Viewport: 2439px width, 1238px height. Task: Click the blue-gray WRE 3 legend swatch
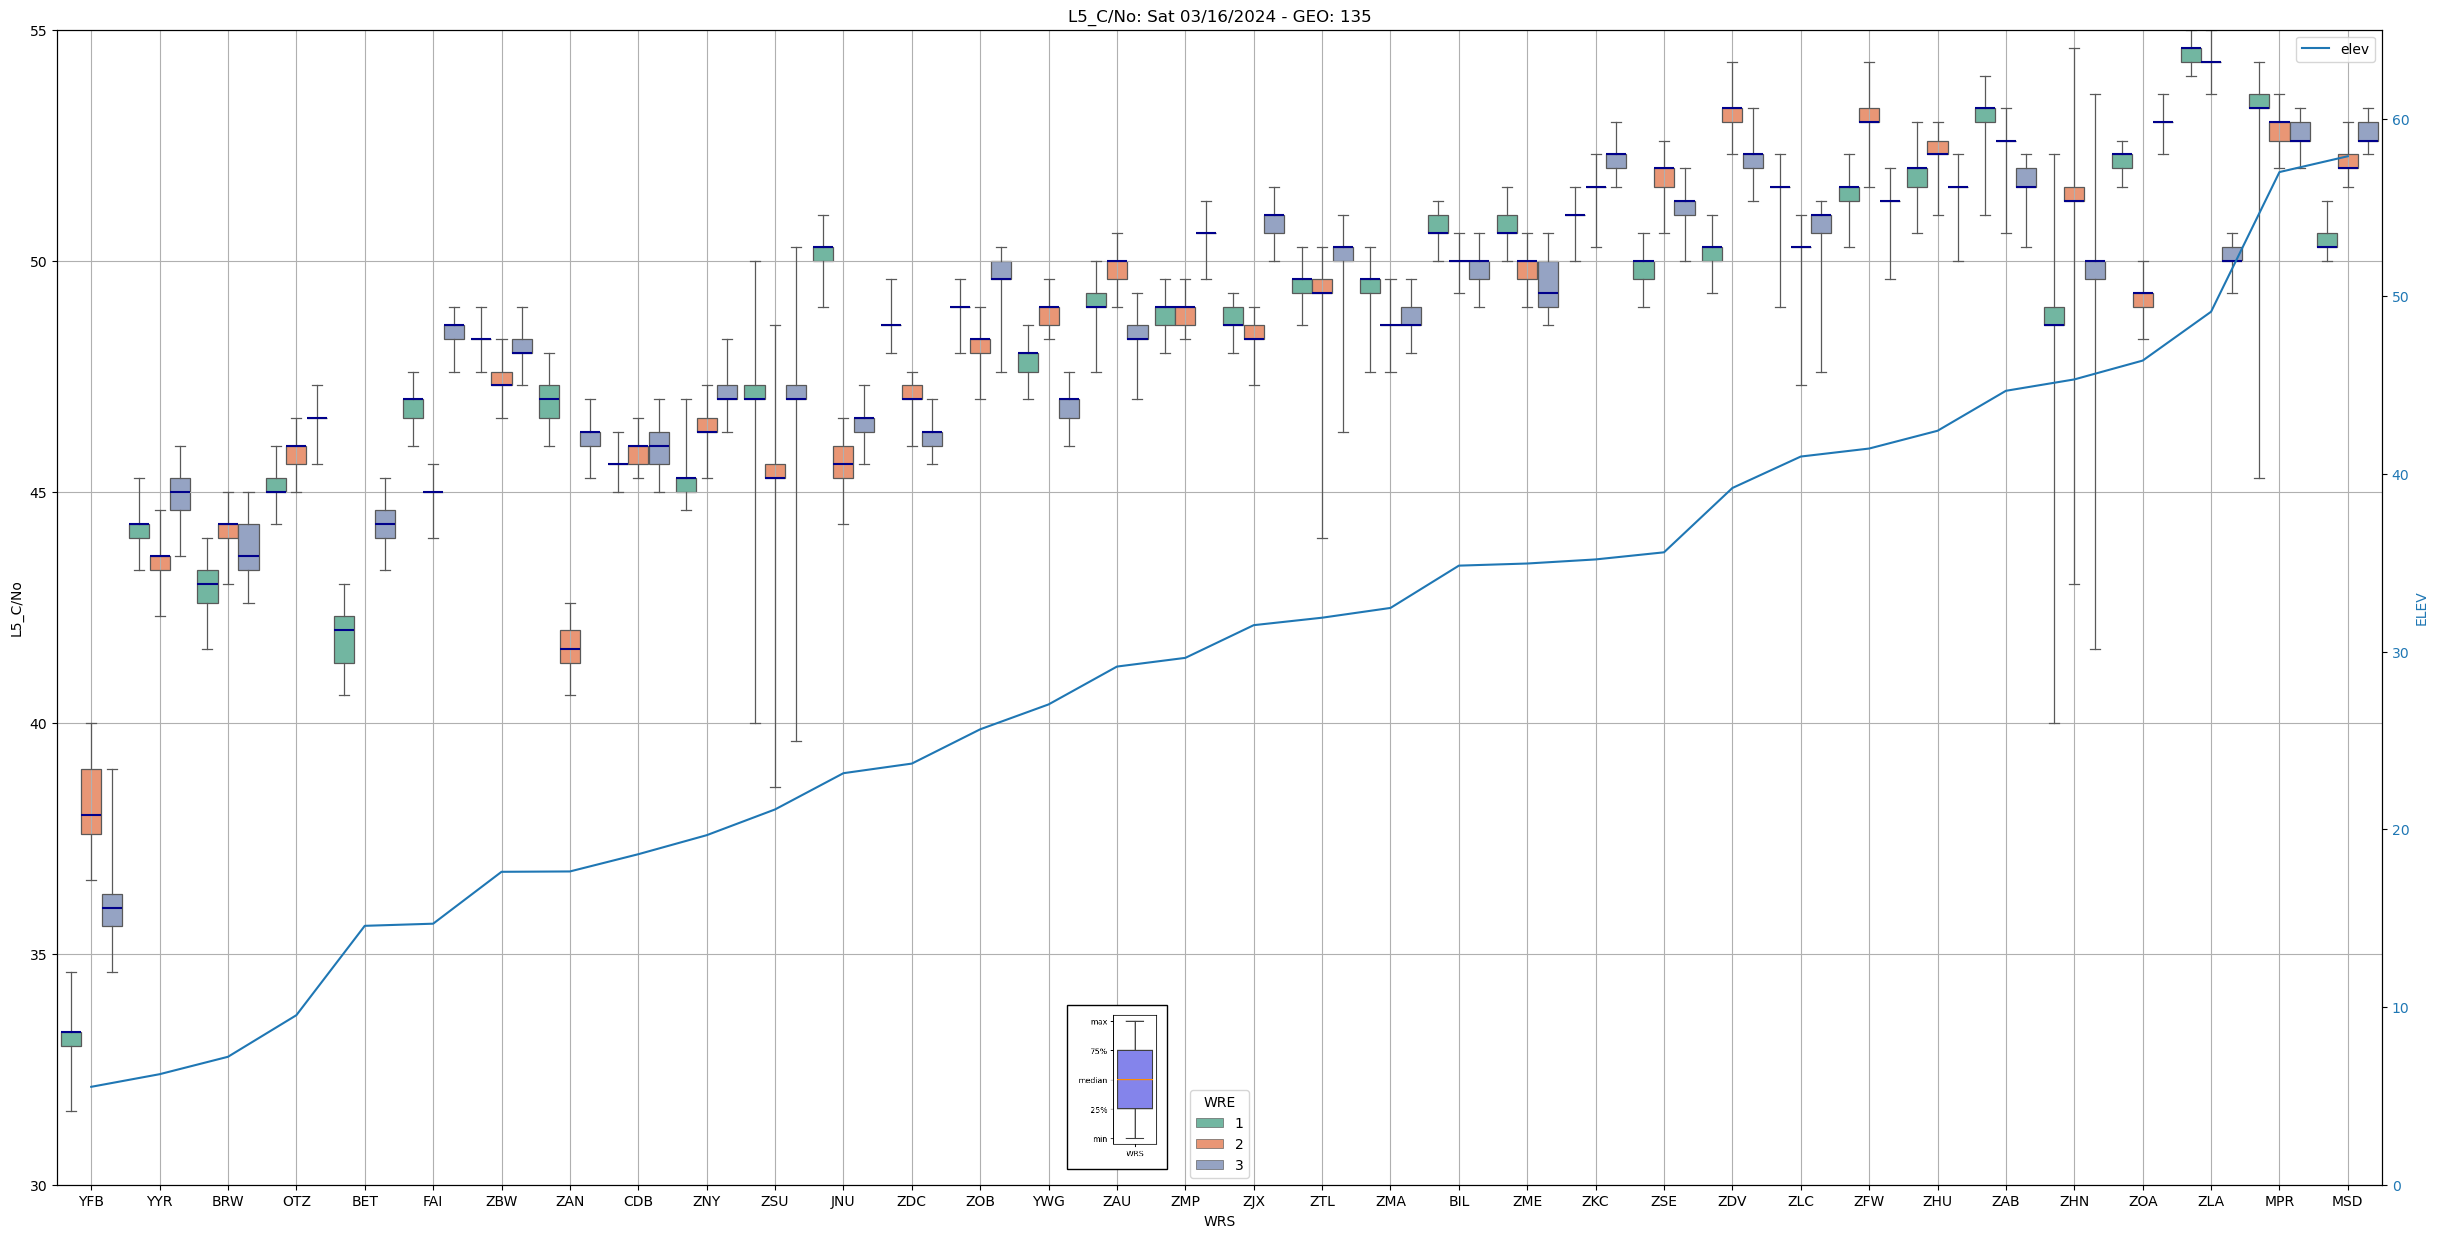click(1209, 1165)
